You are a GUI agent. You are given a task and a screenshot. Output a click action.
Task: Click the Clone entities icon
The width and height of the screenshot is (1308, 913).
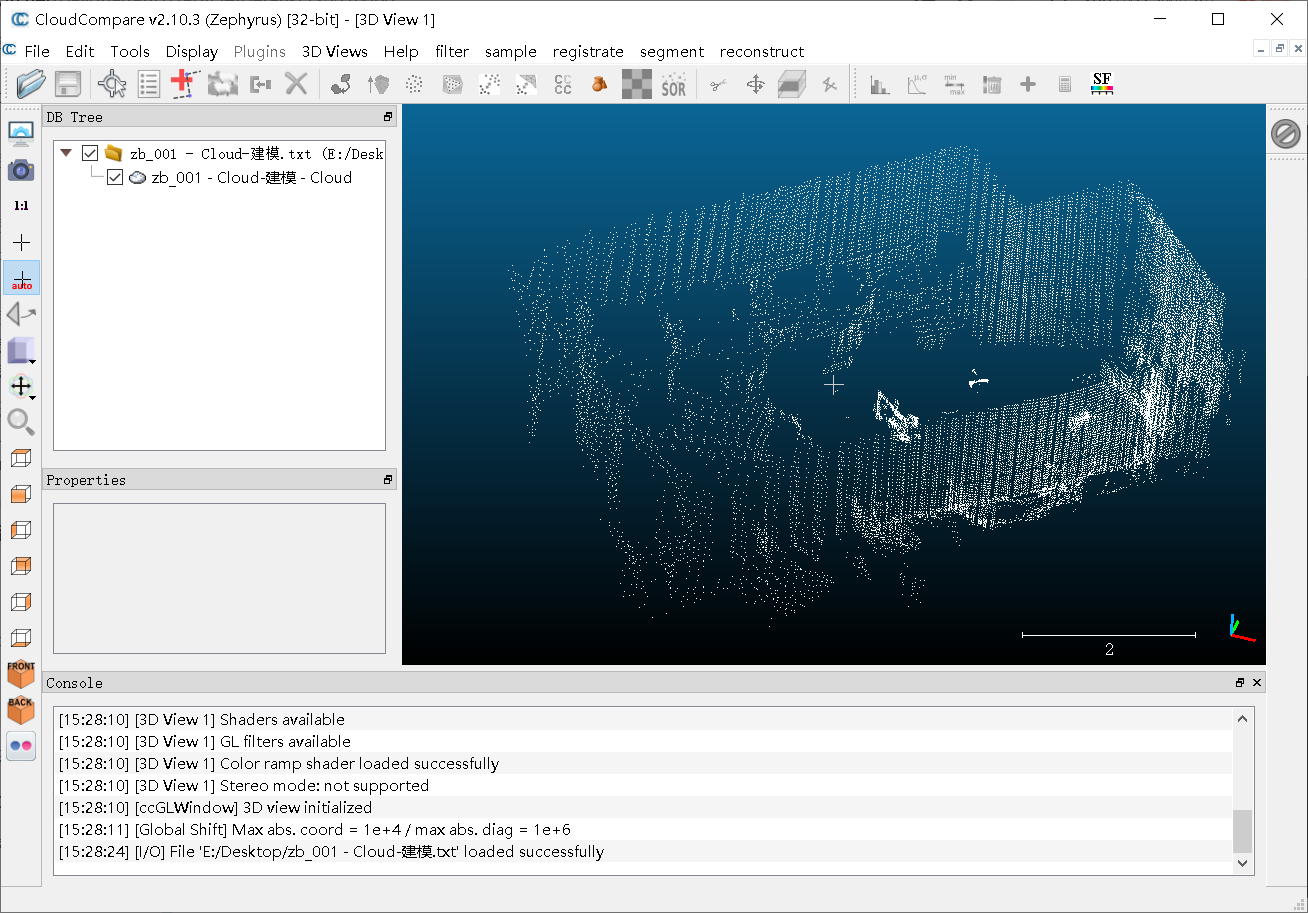[222, 84]
